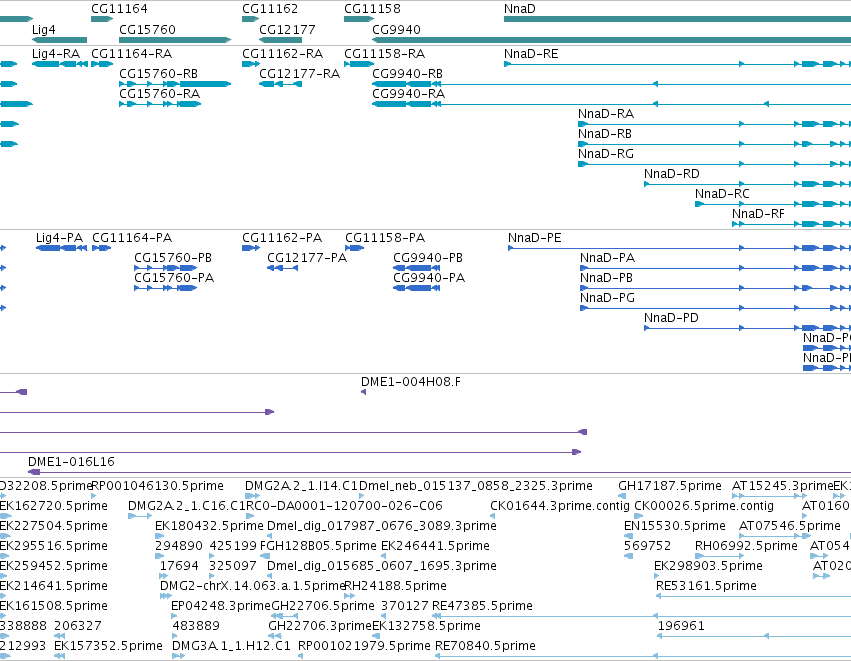Select protein CG9940-PB
The image size is (851, 661).
coord(416,268)
